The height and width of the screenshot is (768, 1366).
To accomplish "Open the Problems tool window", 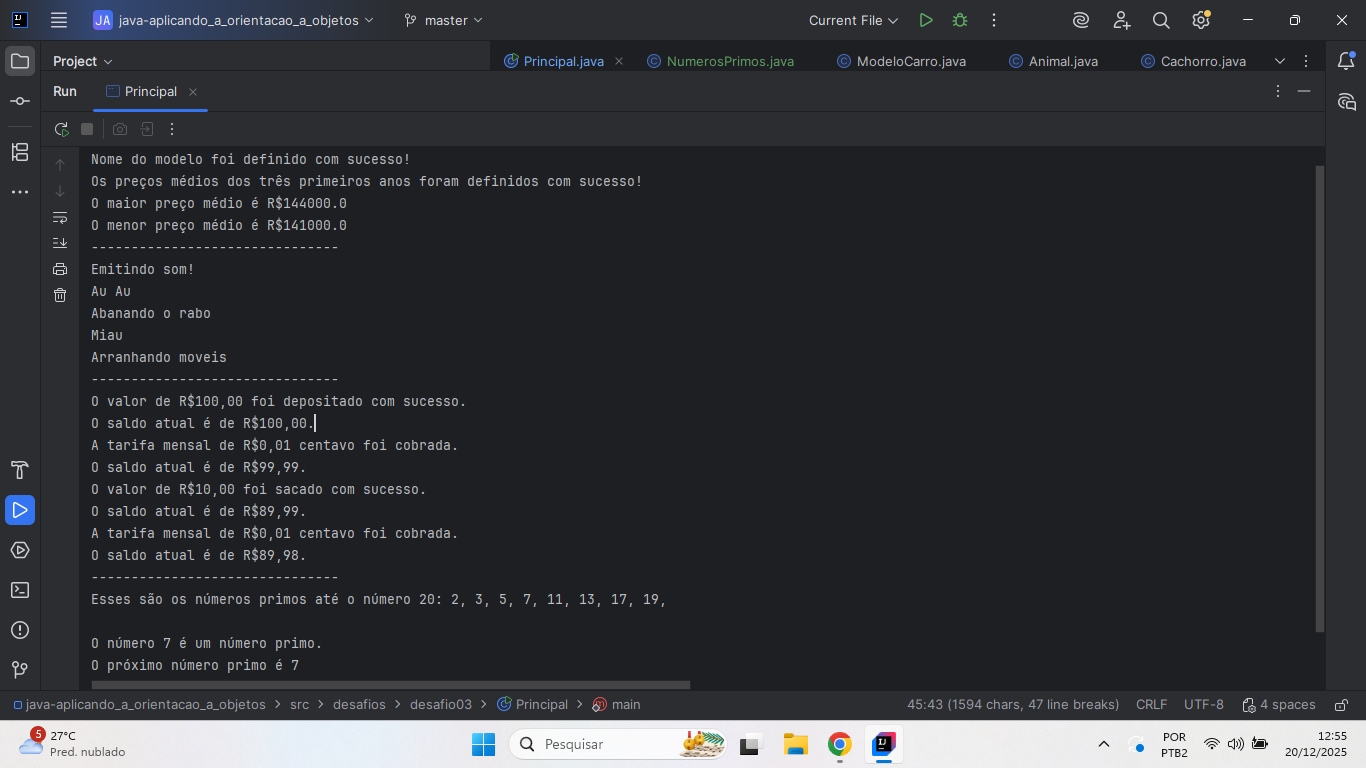I will (20, 630).
